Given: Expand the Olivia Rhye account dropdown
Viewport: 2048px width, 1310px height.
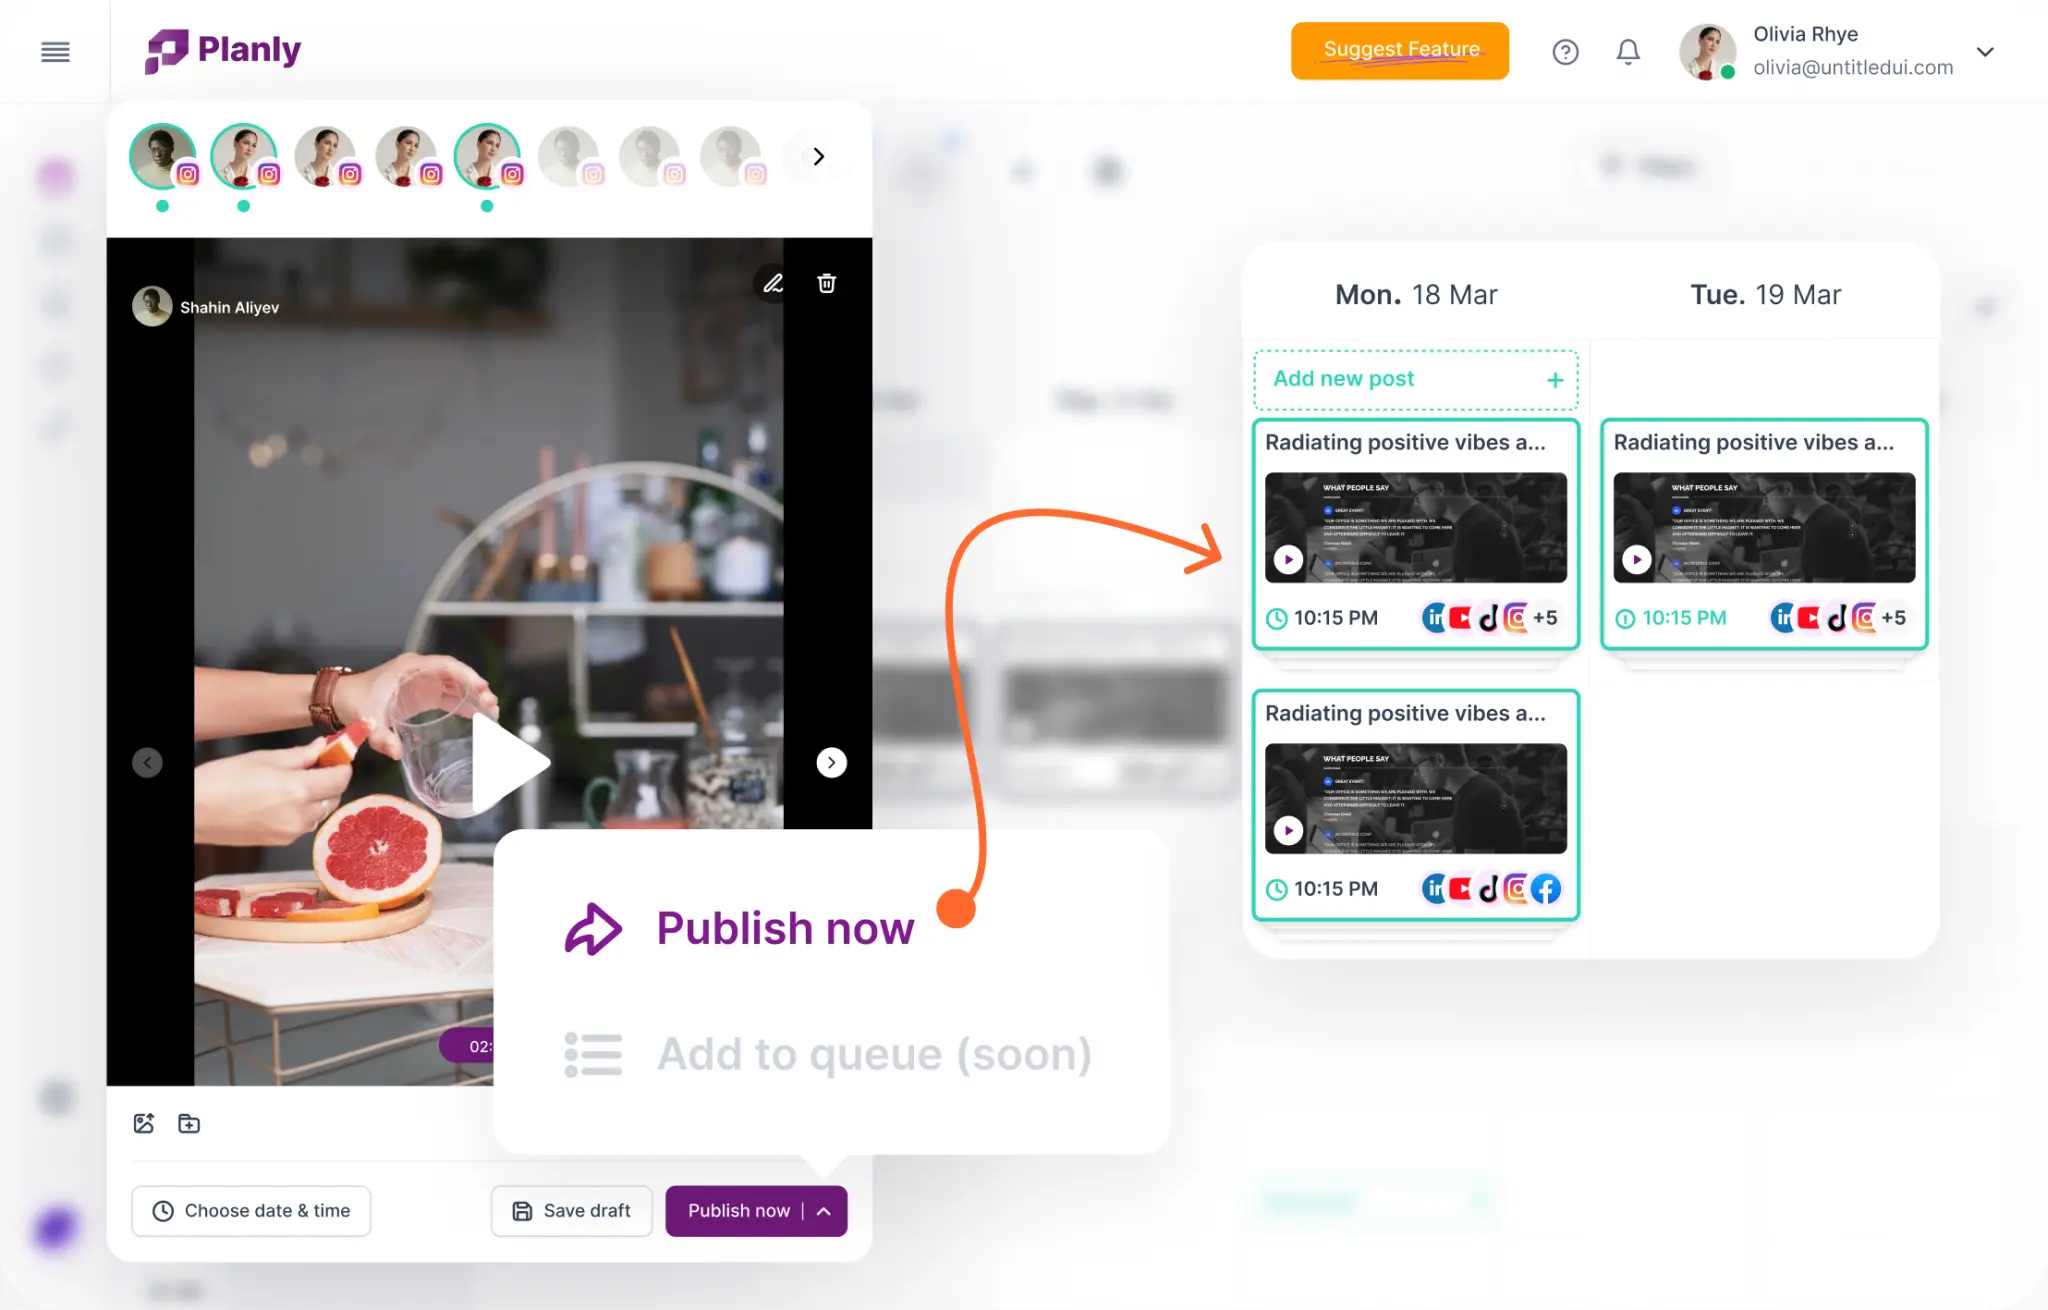Looking at the screenshot, I should (x=1985, y=52).
